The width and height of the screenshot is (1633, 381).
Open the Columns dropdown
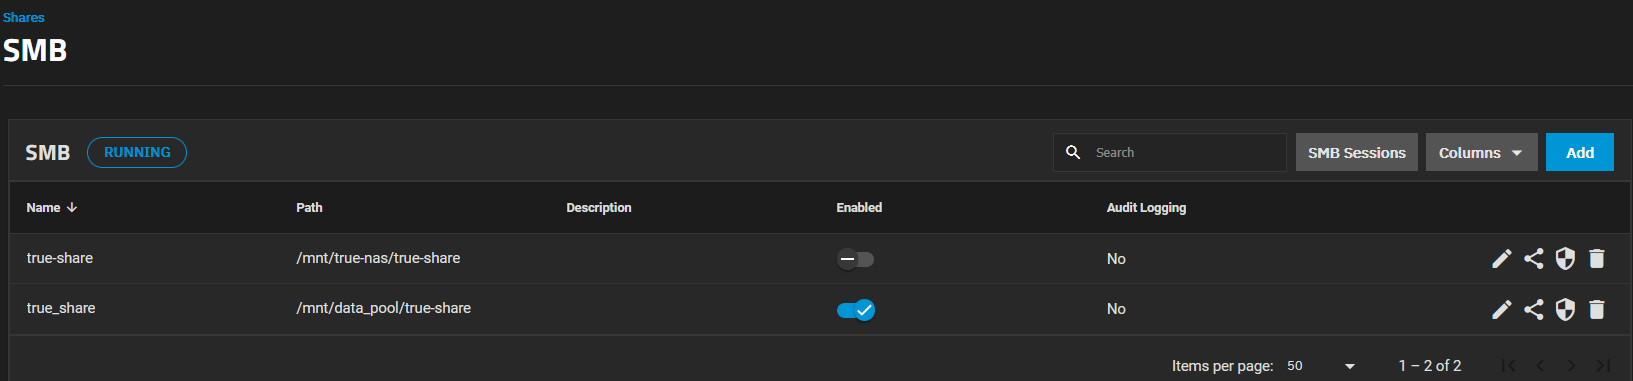coord(1481,152)
